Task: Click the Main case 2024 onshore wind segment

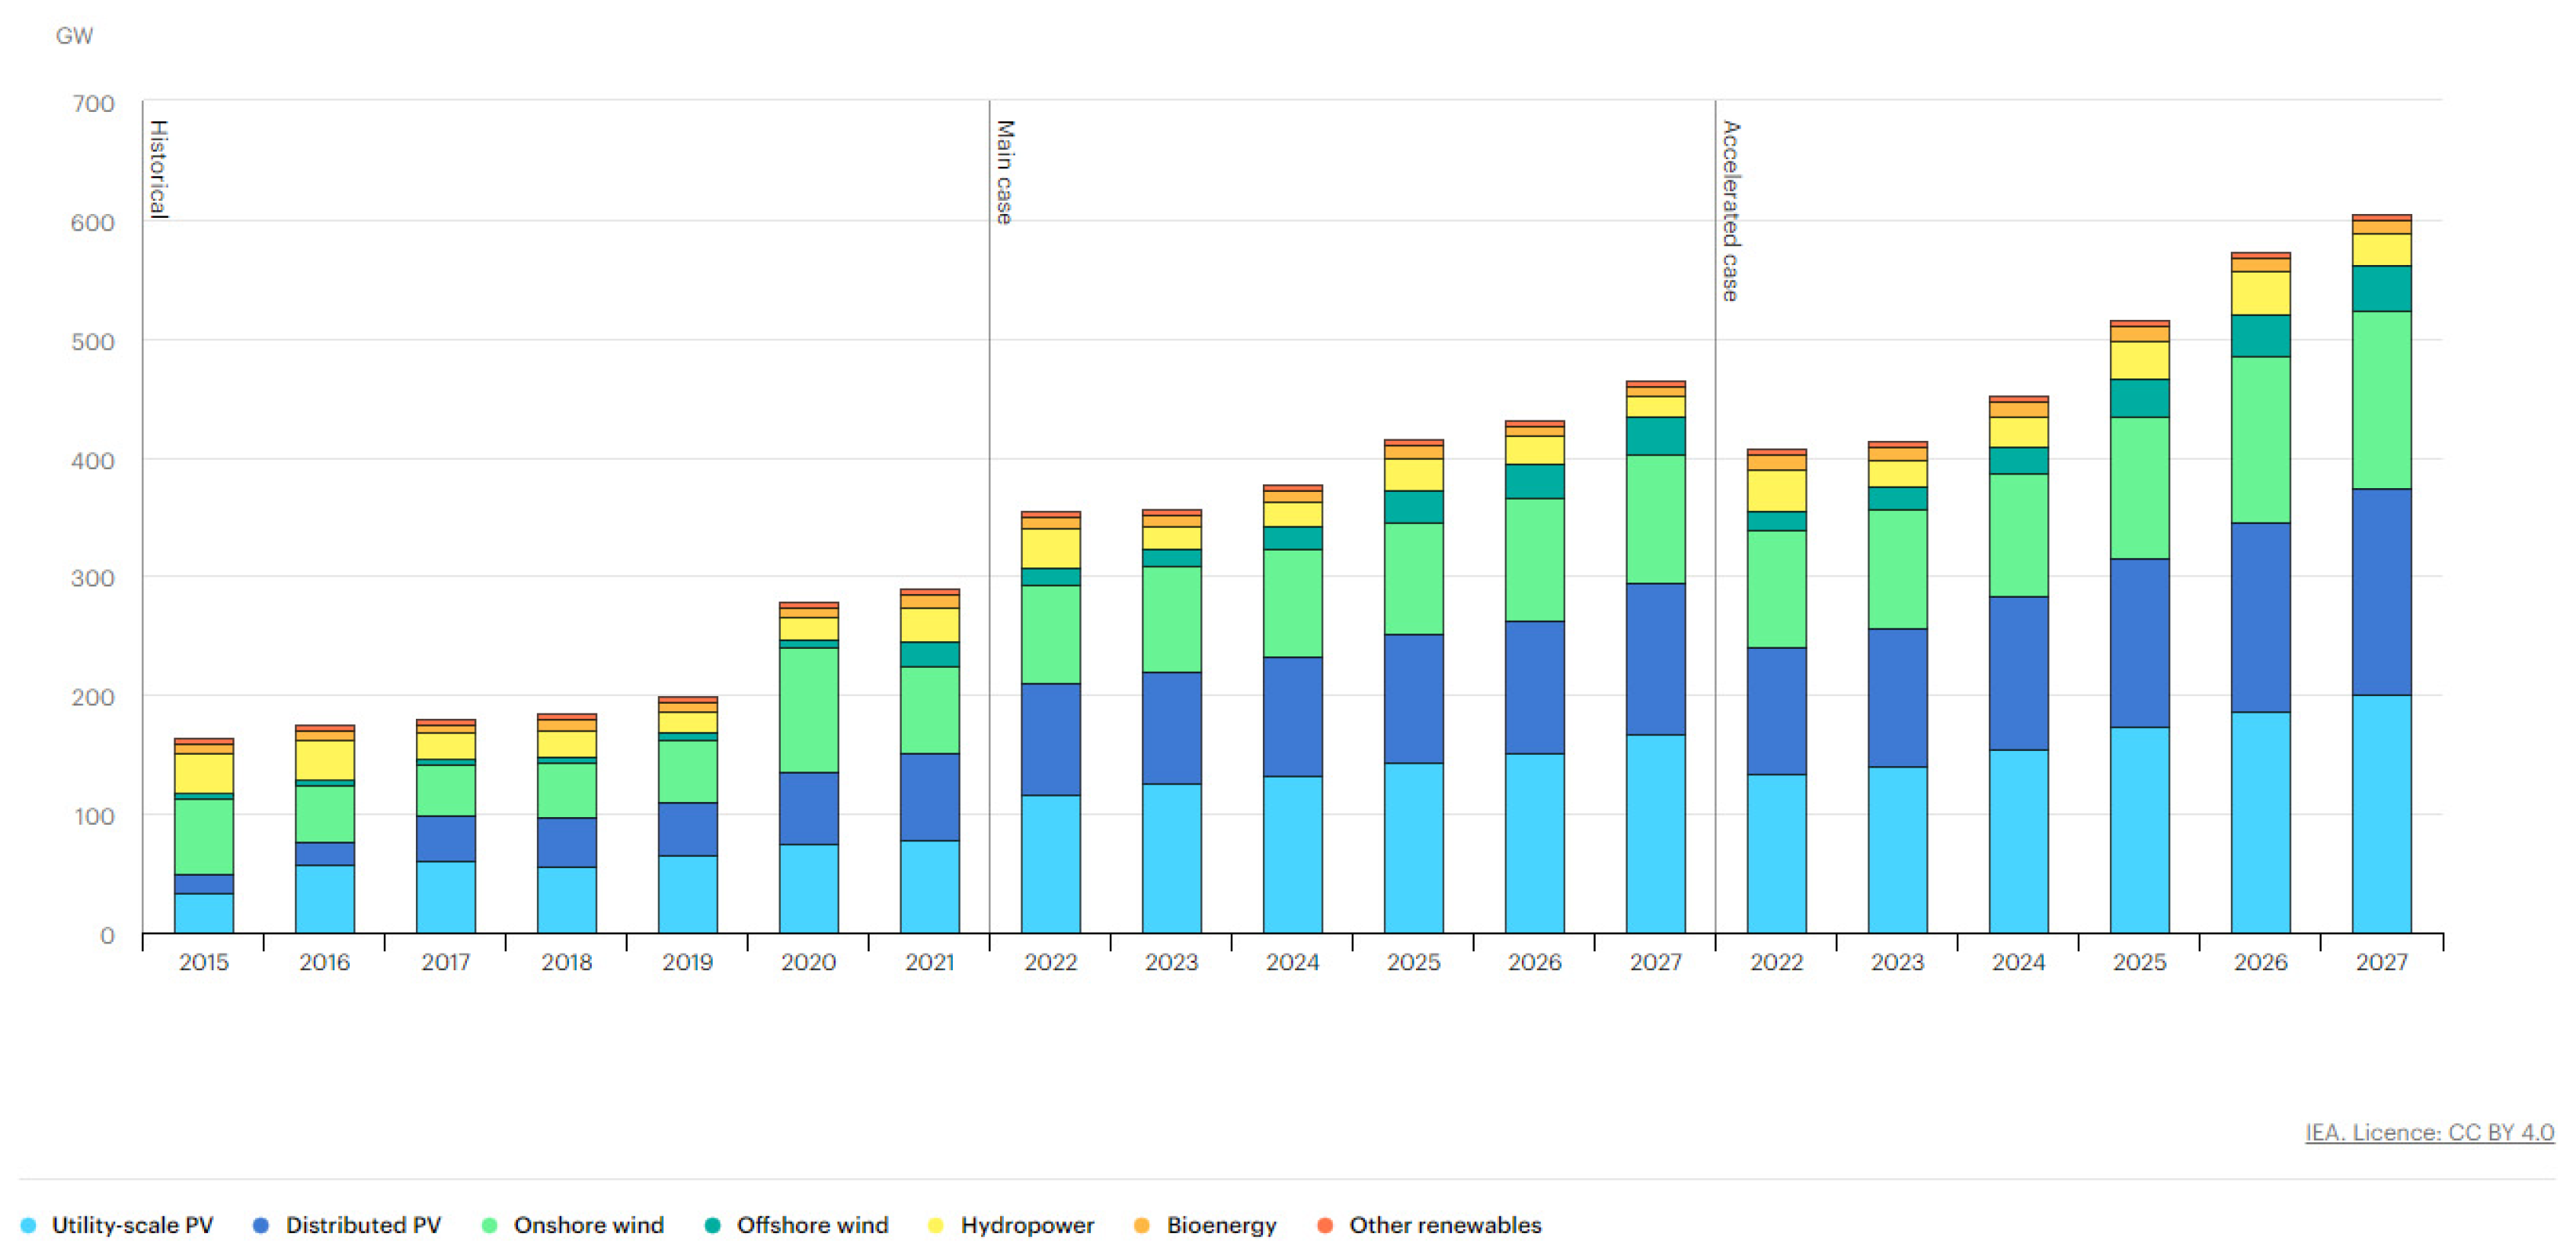Action: click(x=1292, y=603)
